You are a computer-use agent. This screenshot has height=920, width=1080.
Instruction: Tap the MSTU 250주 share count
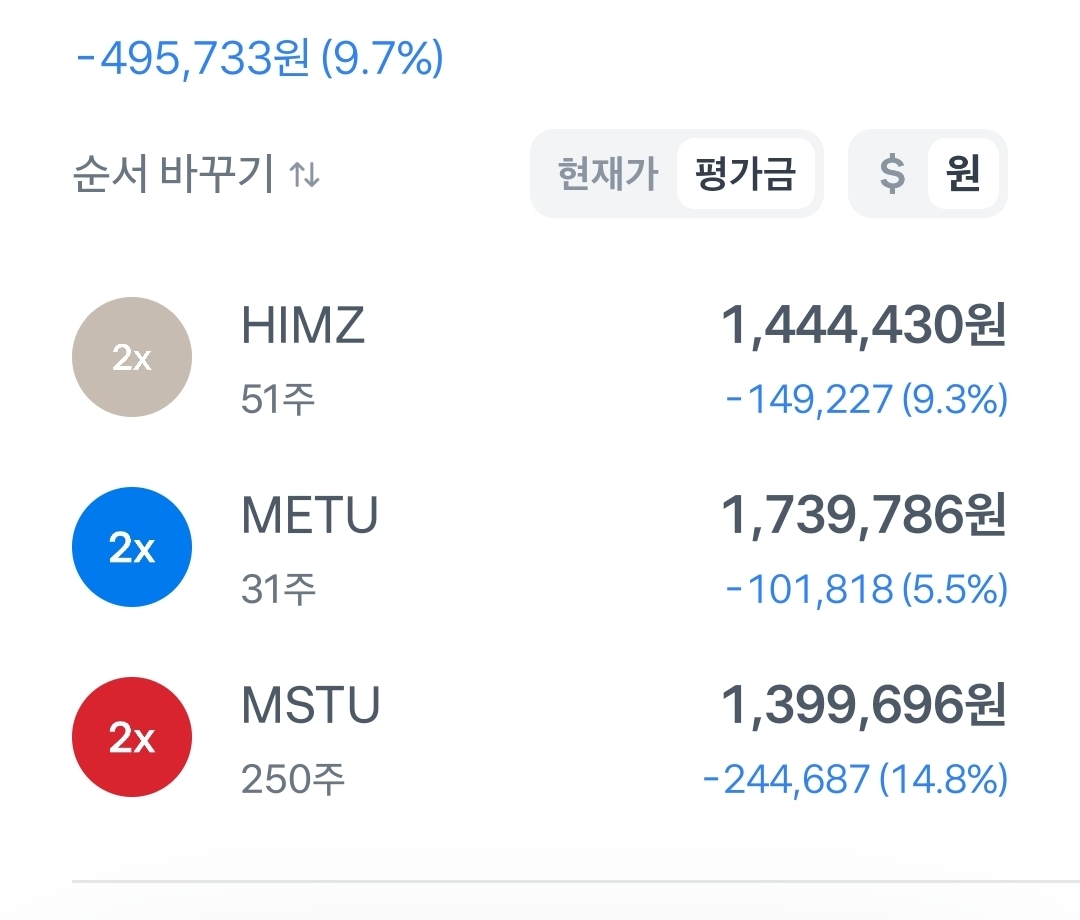click(x=293, y=780)
